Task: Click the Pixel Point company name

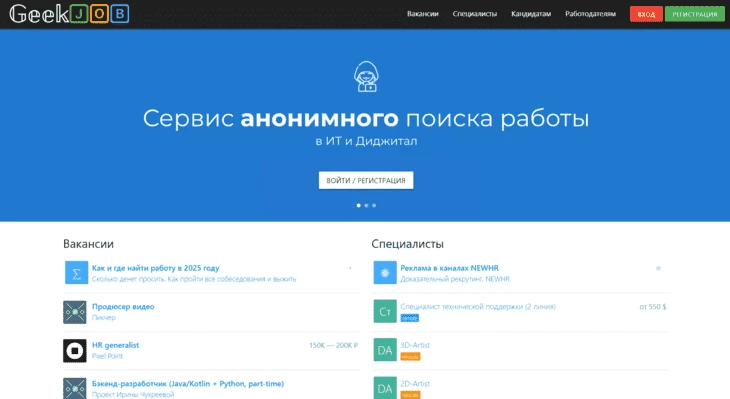Action: [x=107, y=356]
